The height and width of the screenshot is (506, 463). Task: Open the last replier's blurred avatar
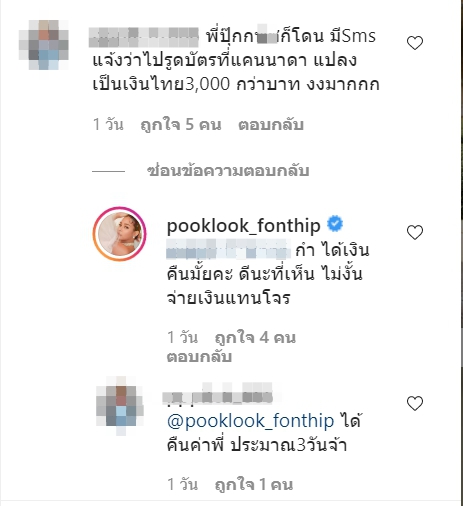coord(120,406)
